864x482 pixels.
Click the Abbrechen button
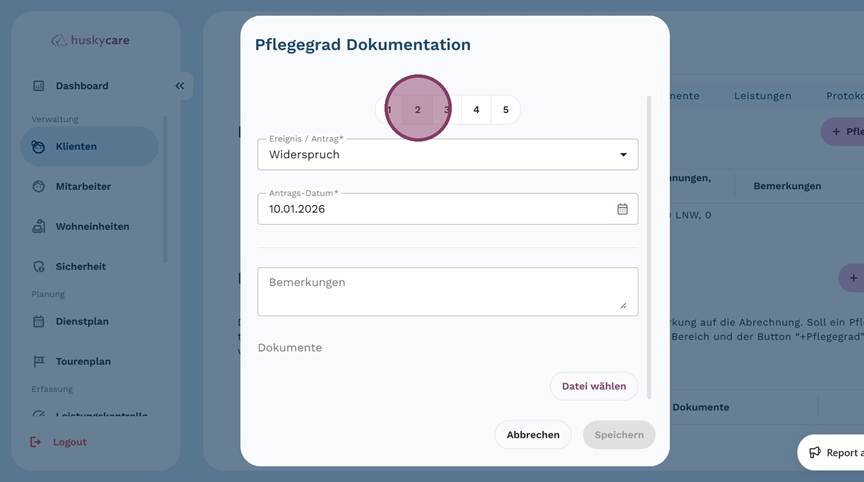[x=533, y=435]
